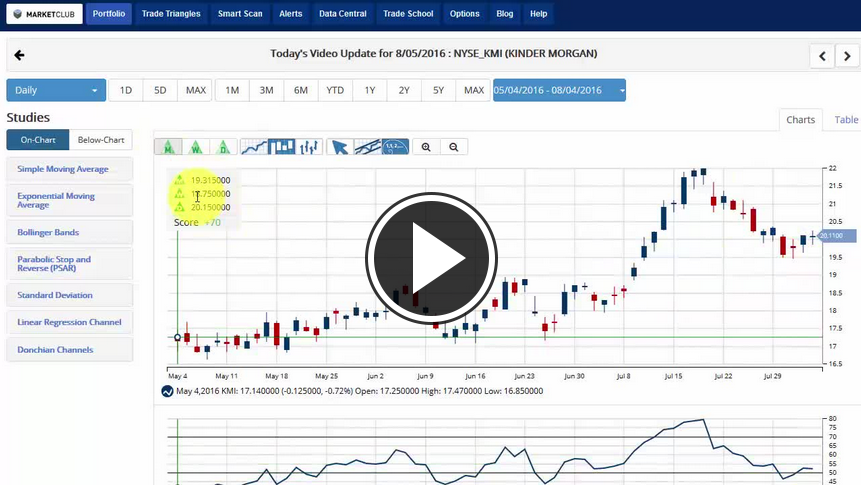Set intraday range to 5D
Screen dimensions: 861x485
coord(160,90)
